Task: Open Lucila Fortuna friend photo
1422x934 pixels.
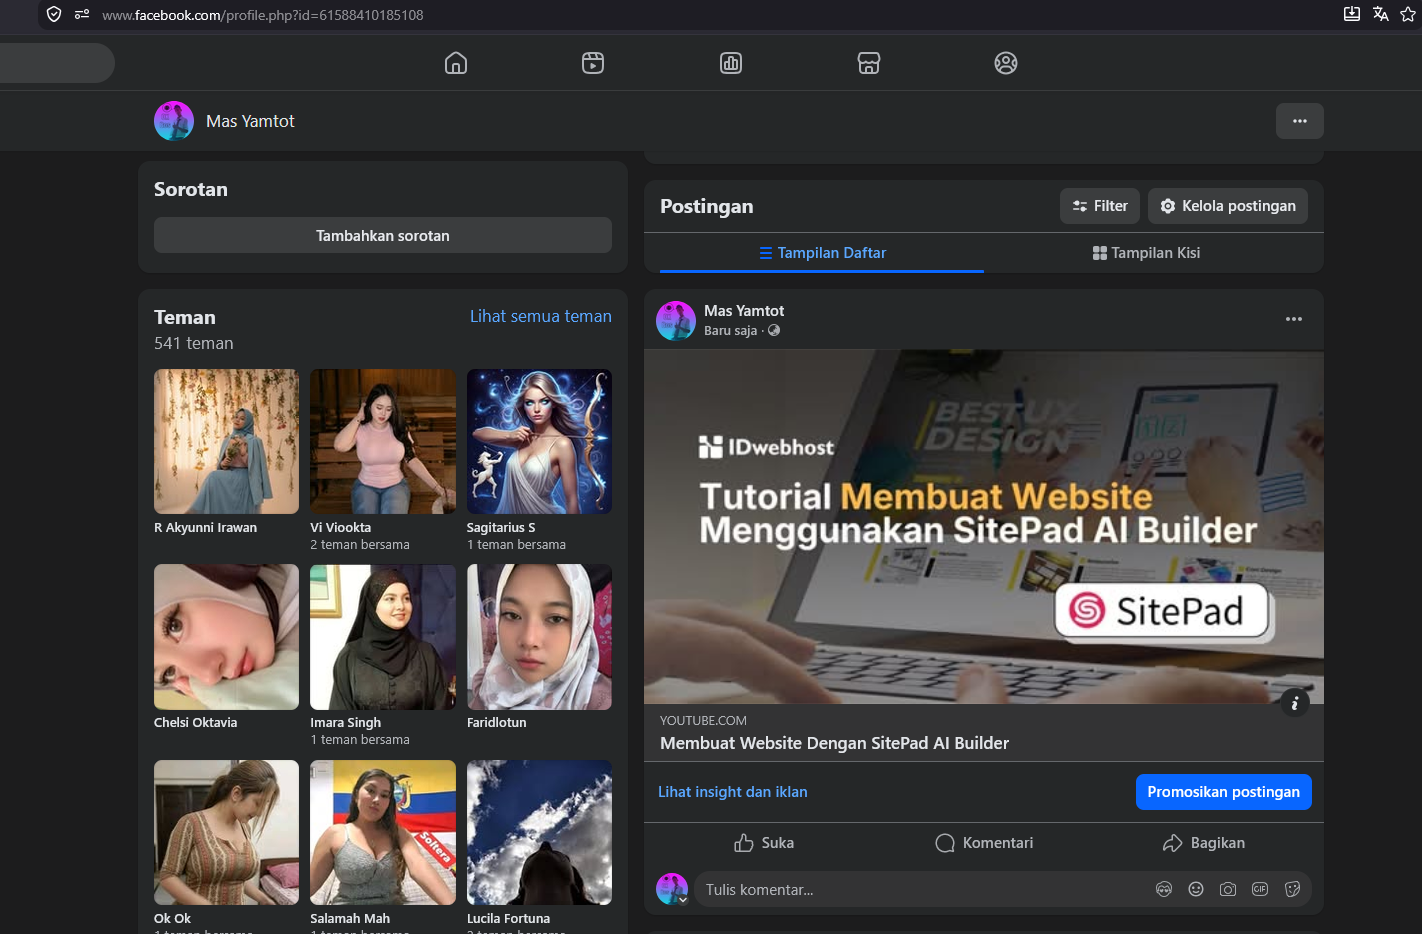Action: pos(539,832)
